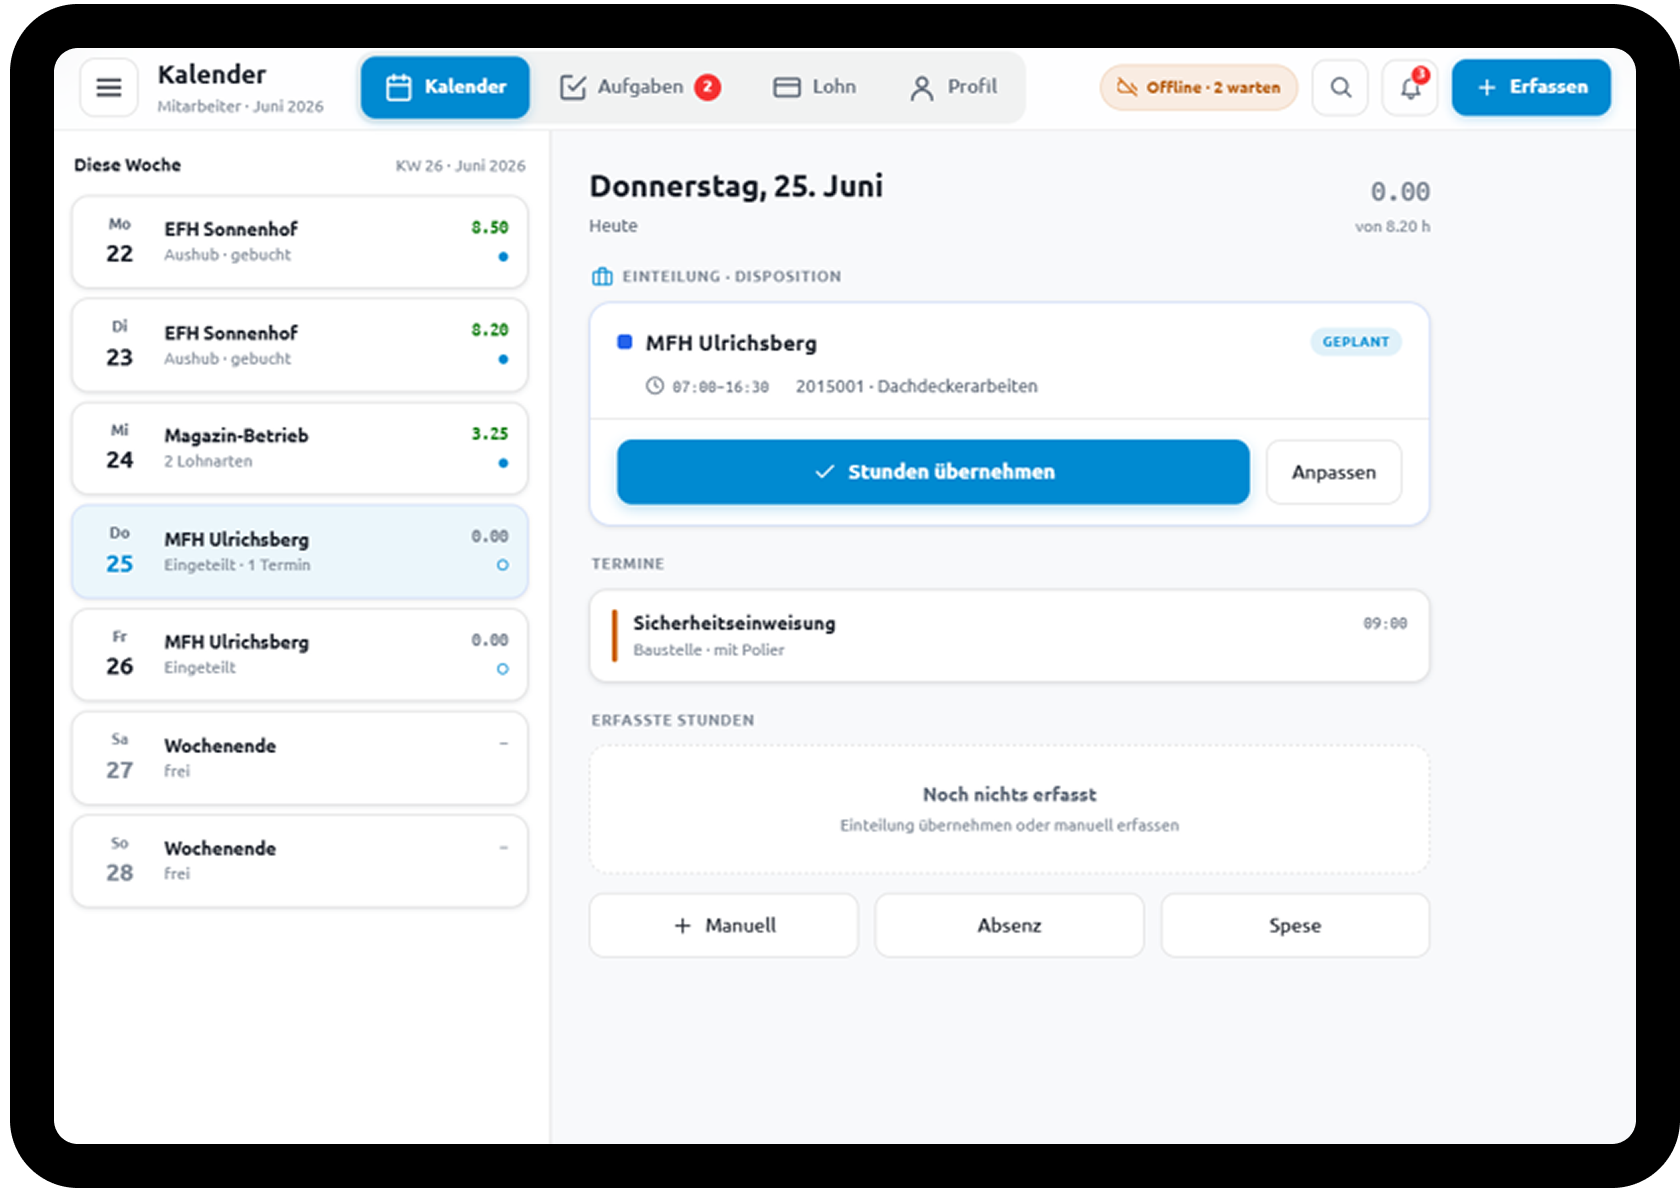Select Monday 22 EFH Sonnenhof card
This screenshot has height=1190, width=1680.
coord(300,242)
